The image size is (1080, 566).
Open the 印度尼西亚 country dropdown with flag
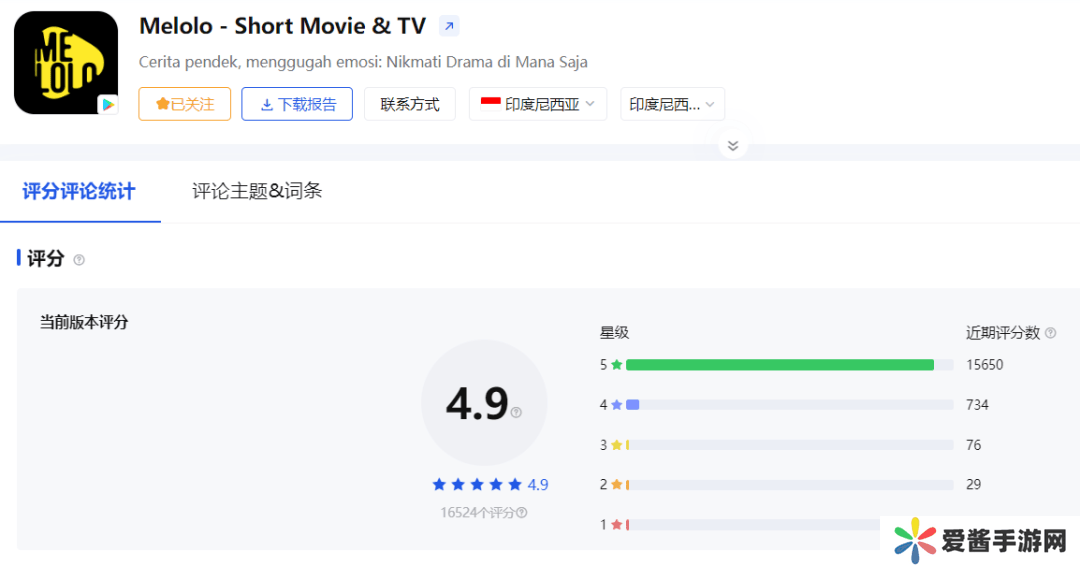(x=538, y=104)
